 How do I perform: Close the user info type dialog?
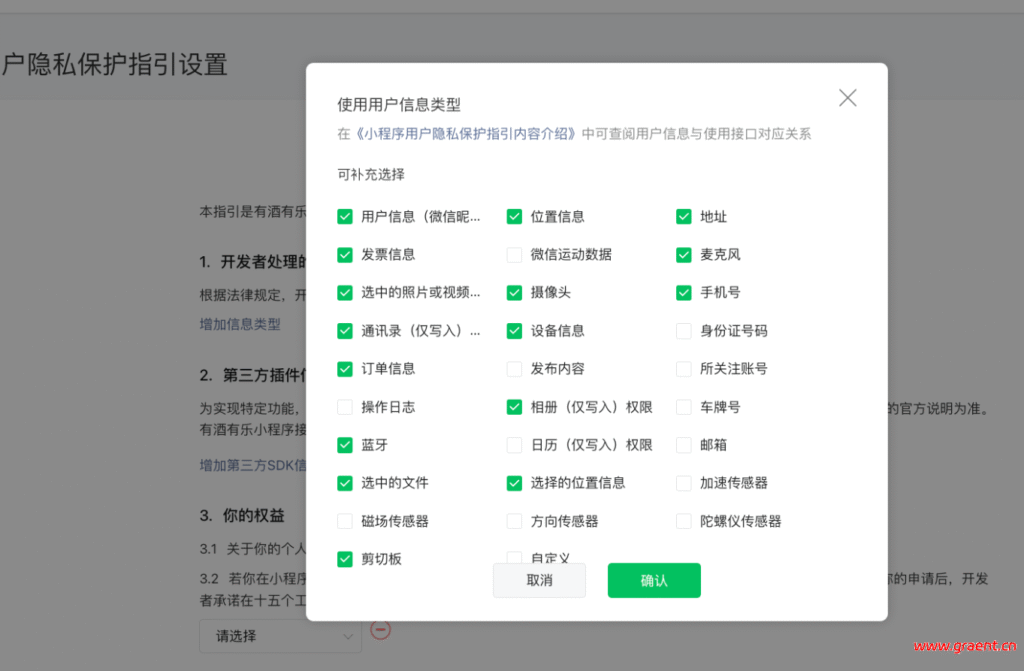coord(847,98)
